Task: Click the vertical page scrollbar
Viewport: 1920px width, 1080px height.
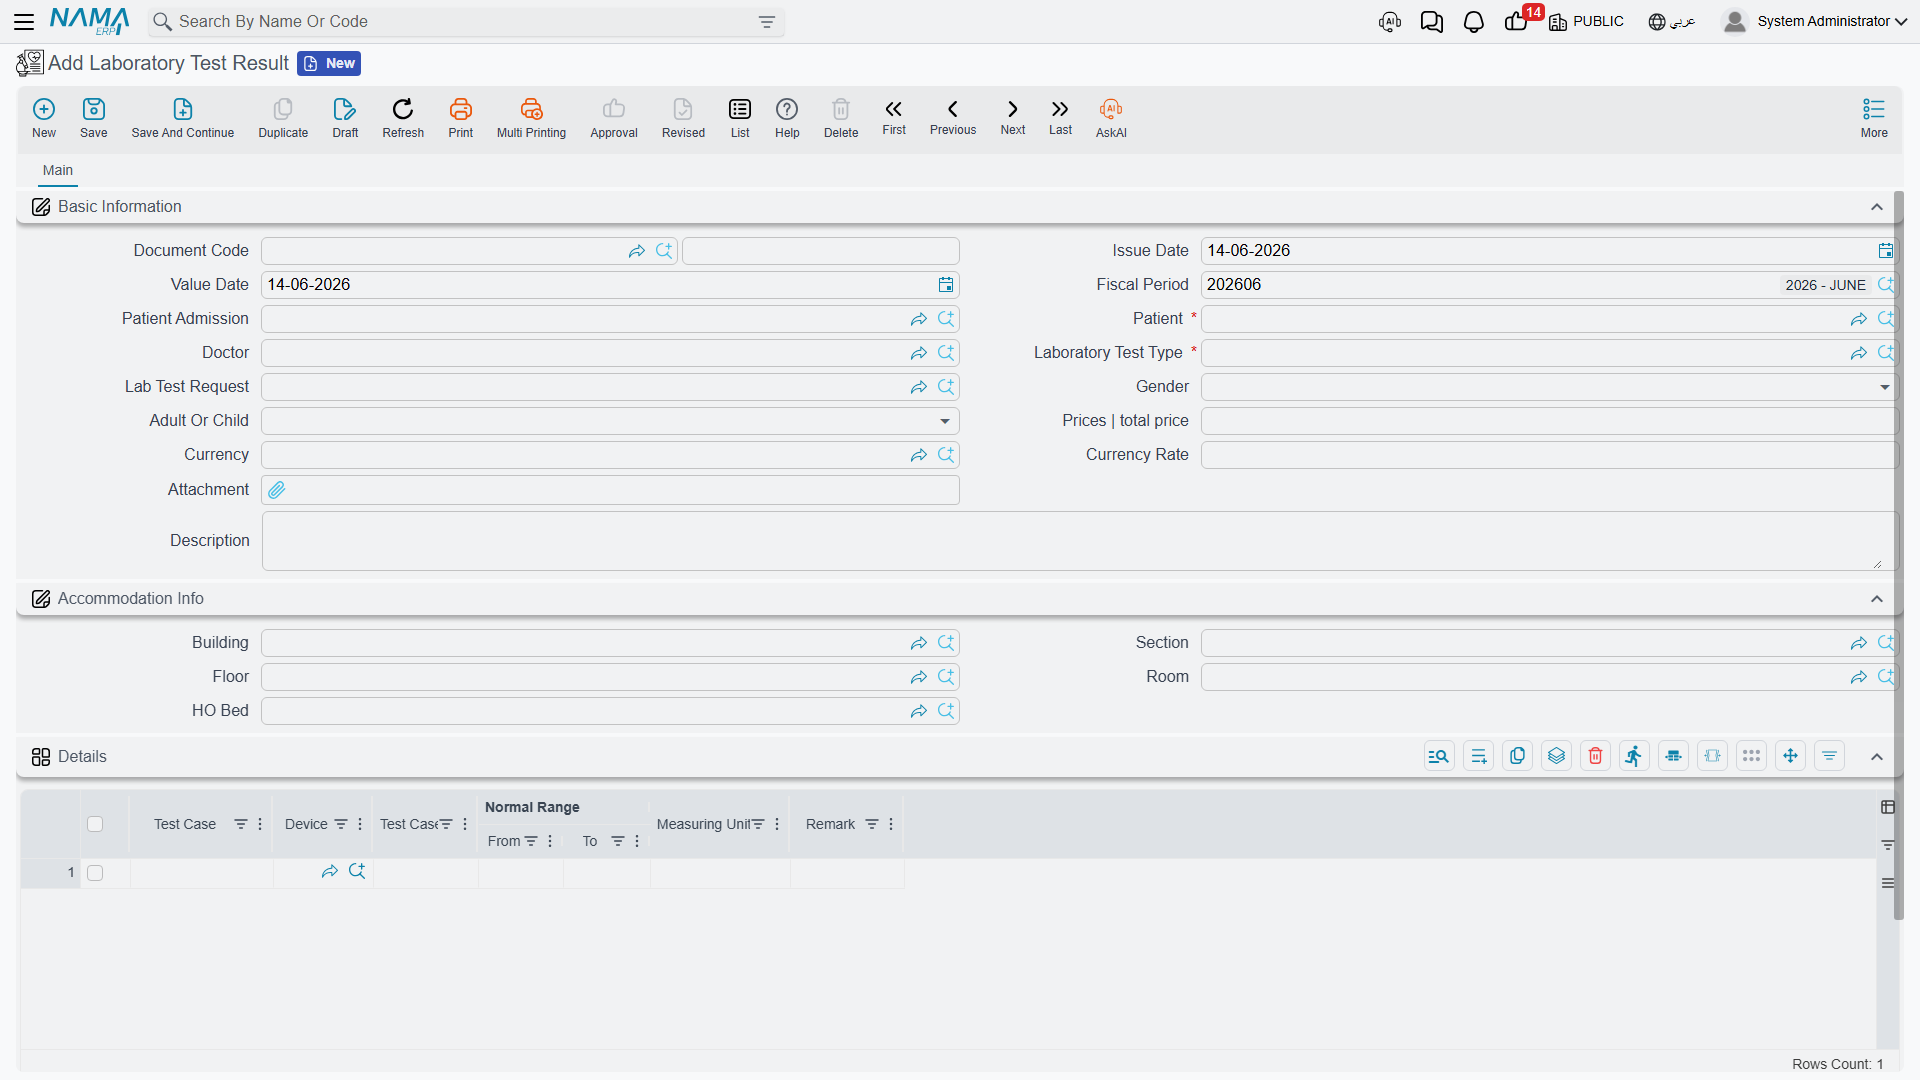Action: (1899, 555)
